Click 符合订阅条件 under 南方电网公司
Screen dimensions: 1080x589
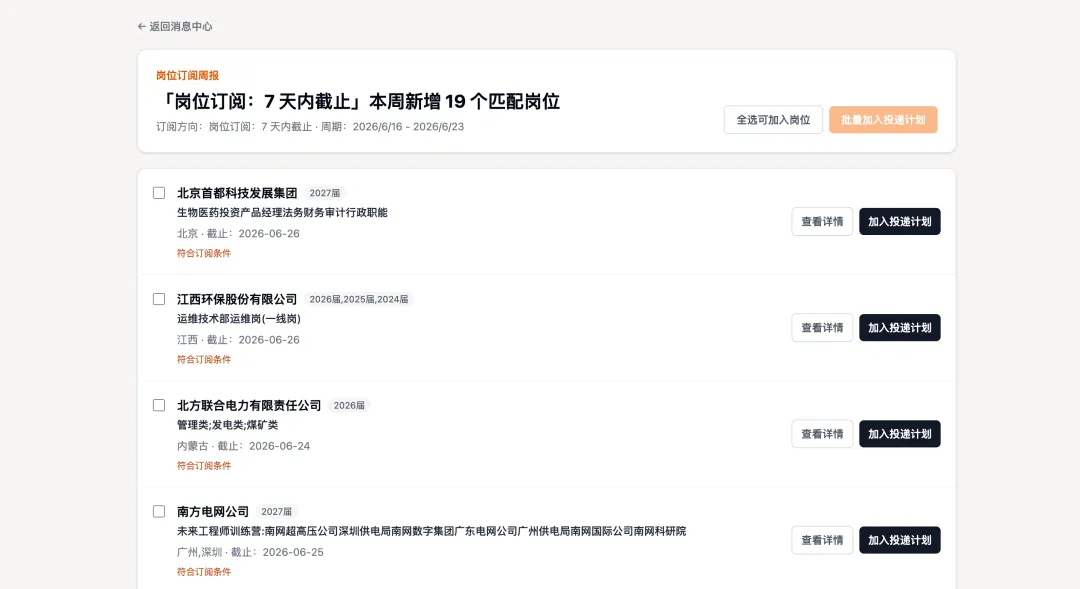coord(204,572)
